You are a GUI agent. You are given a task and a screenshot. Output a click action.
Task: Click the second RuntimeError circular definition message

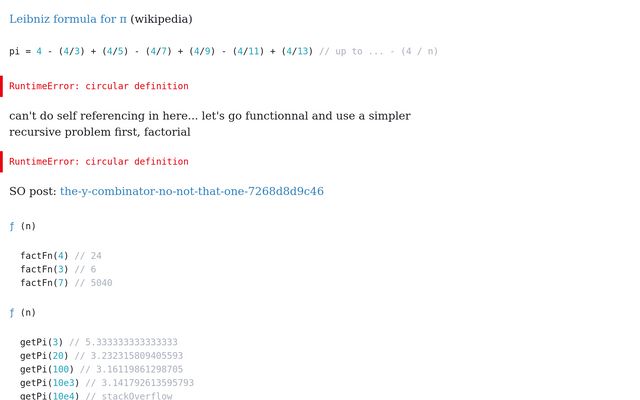point(98,161)
